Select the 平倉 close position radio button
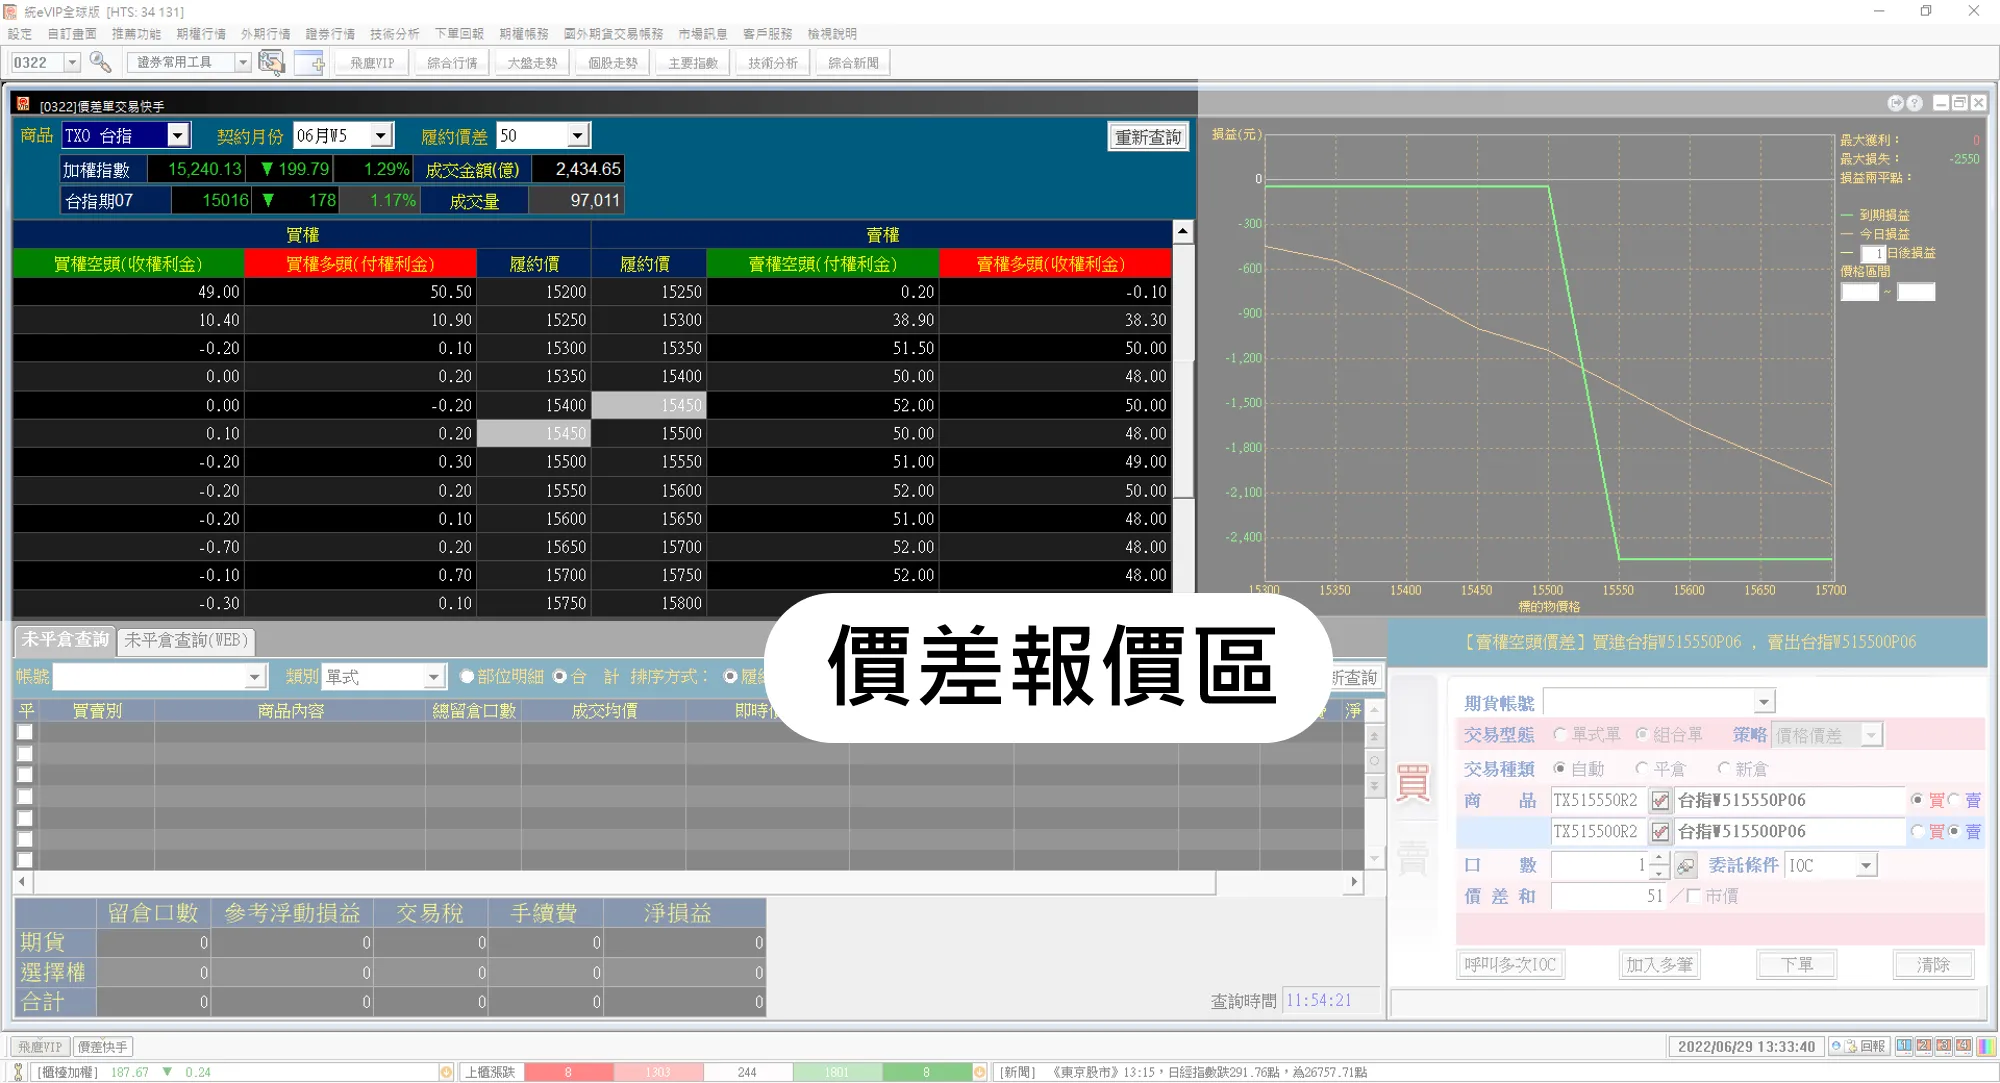The image size is (2000, 1083). [x=1642, y=769]
